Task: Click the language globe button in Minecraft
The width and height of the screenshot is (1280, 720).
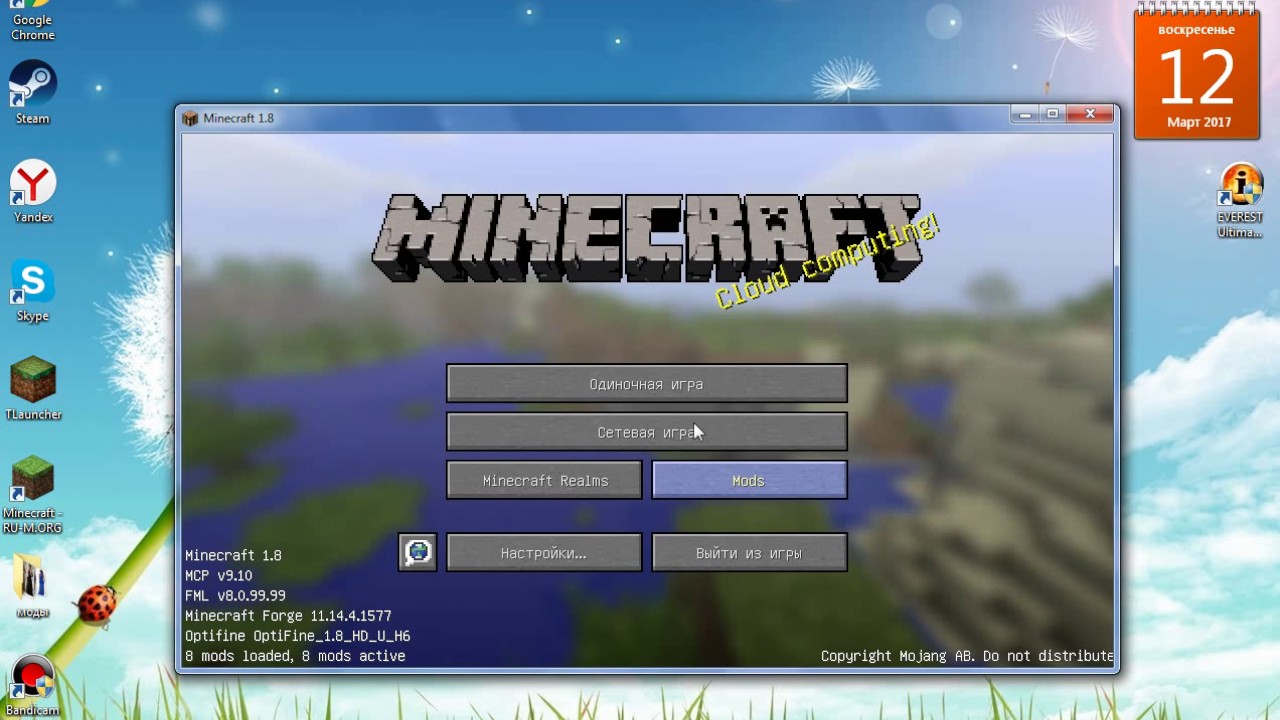Action: tap(417, 552)
